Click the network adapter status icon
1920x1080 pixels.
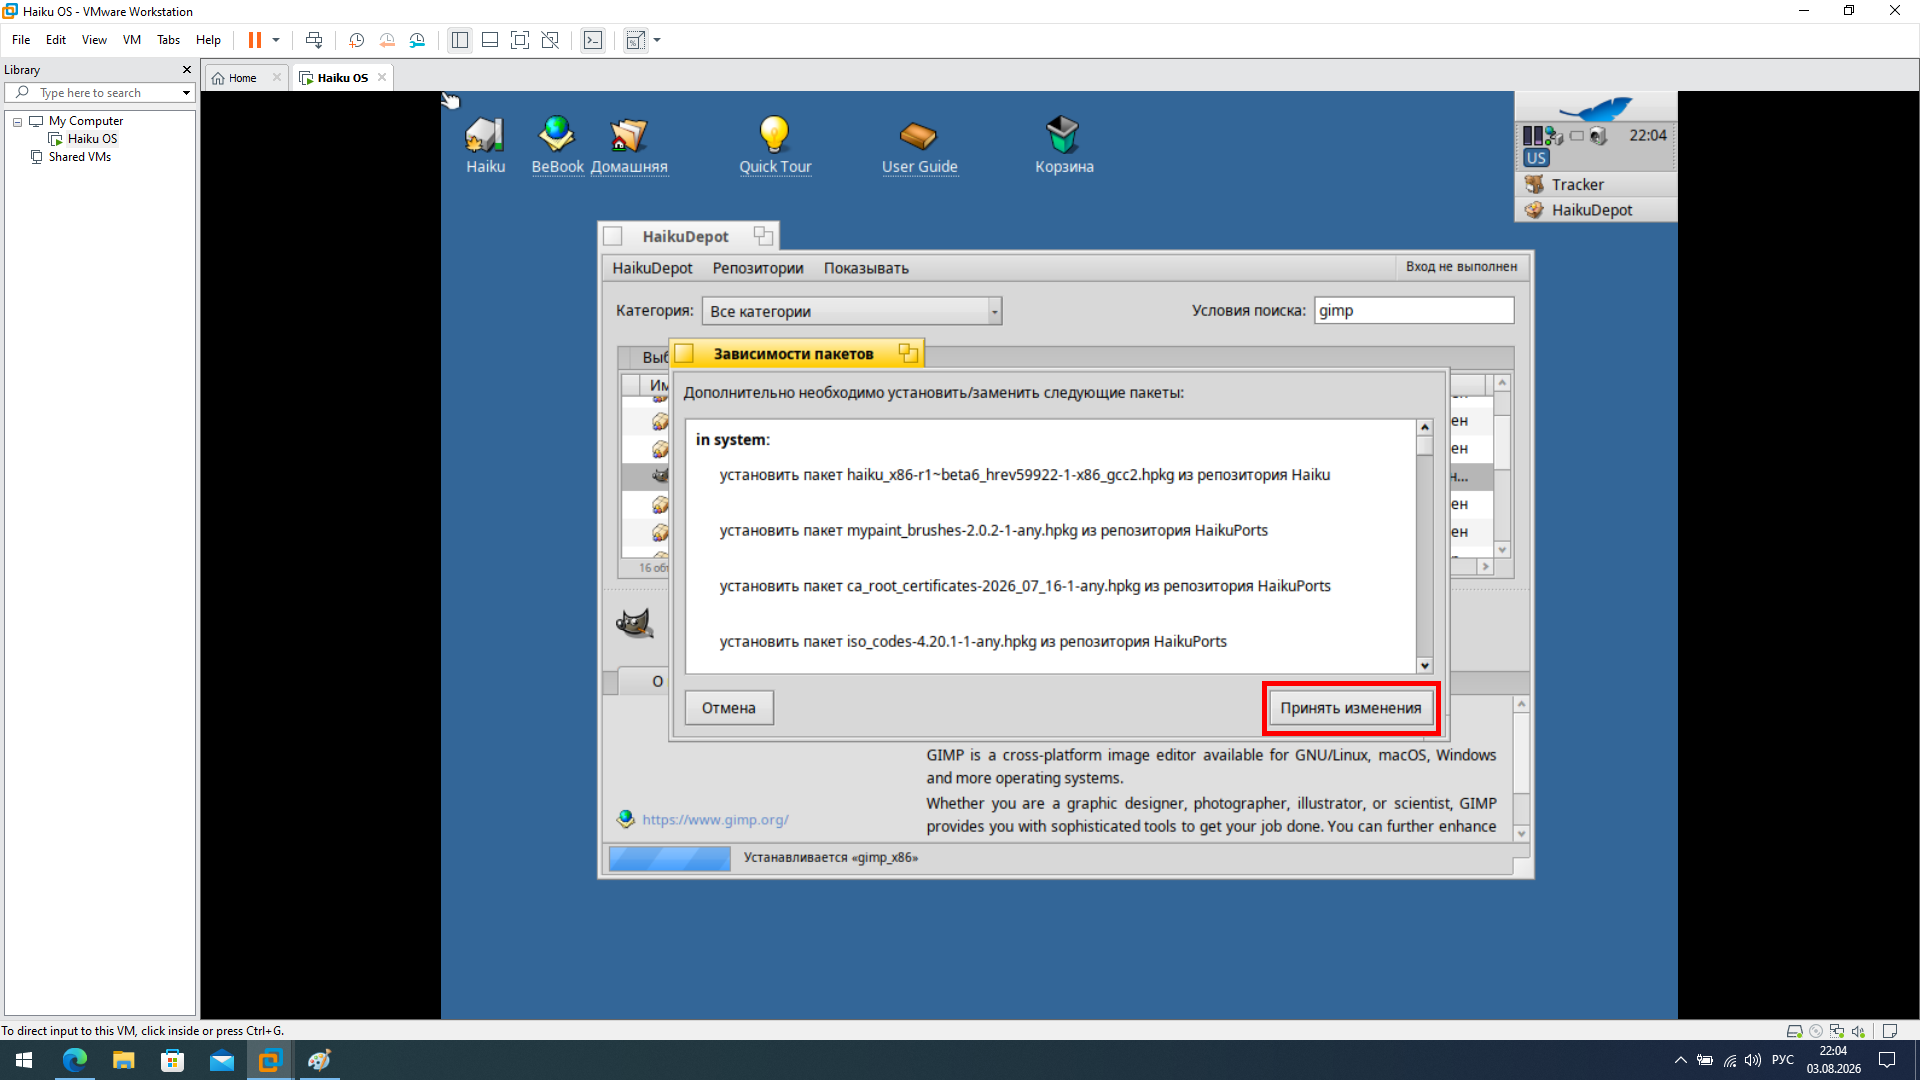click(1837, 1031)
